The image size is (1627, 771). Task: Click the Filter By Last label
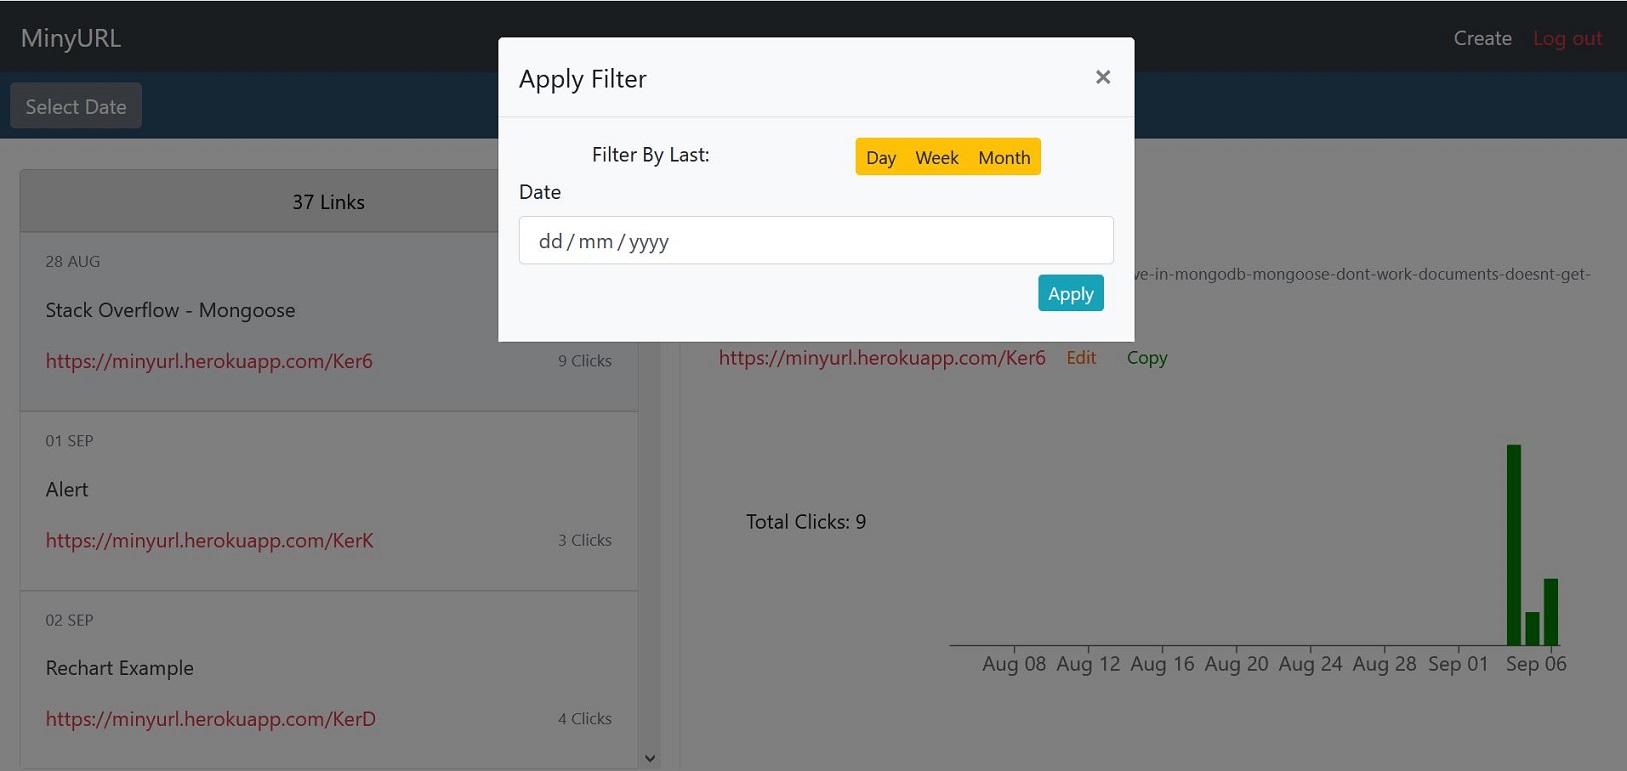pyautogui.click(x=651, y=155)
